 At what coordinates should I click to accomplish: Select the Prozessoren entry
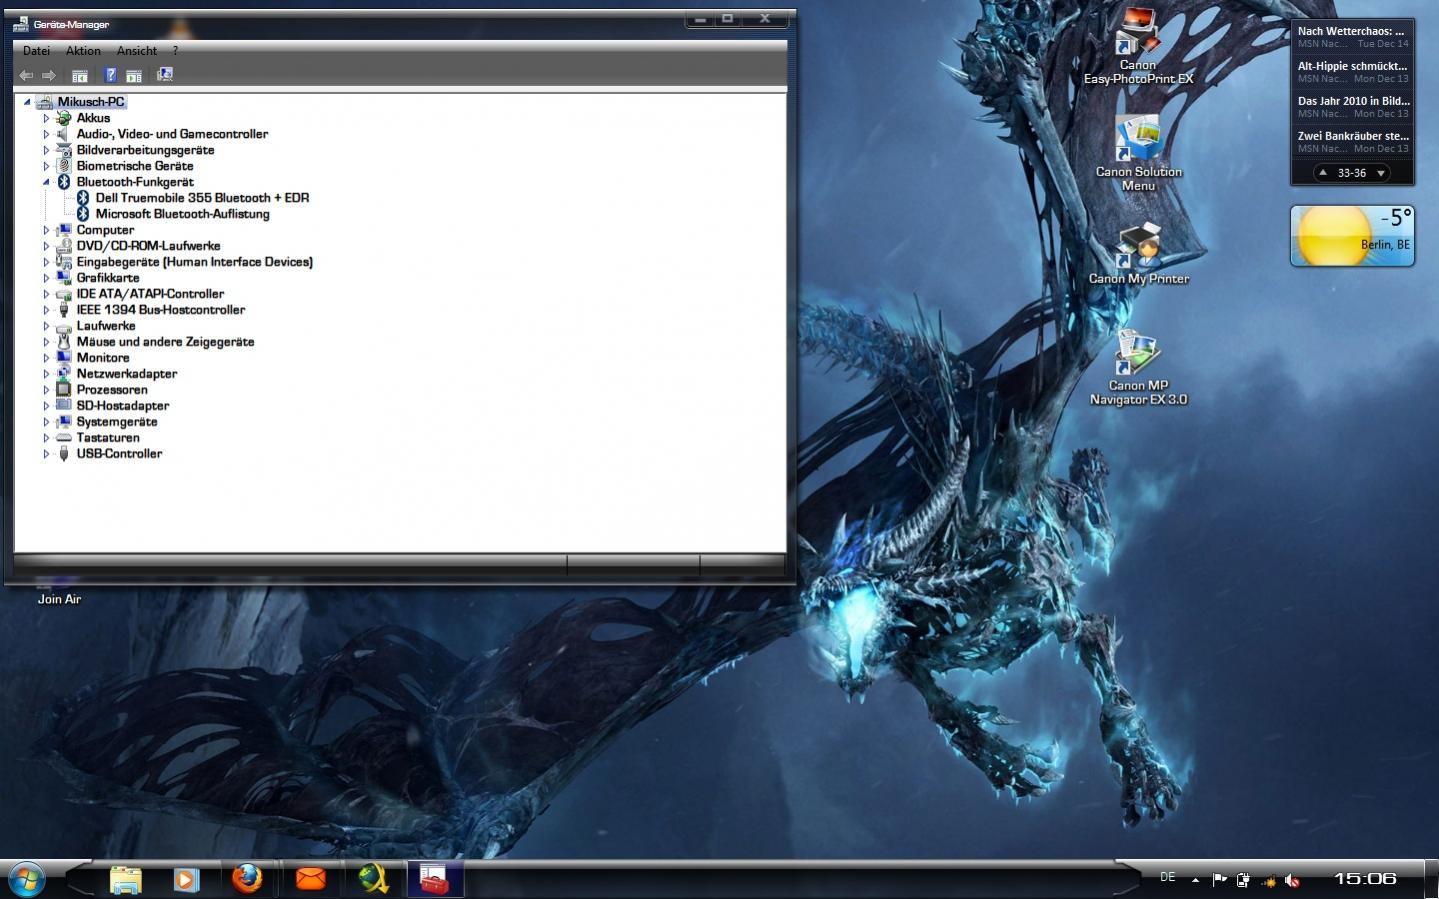click(x=111, y=390)
